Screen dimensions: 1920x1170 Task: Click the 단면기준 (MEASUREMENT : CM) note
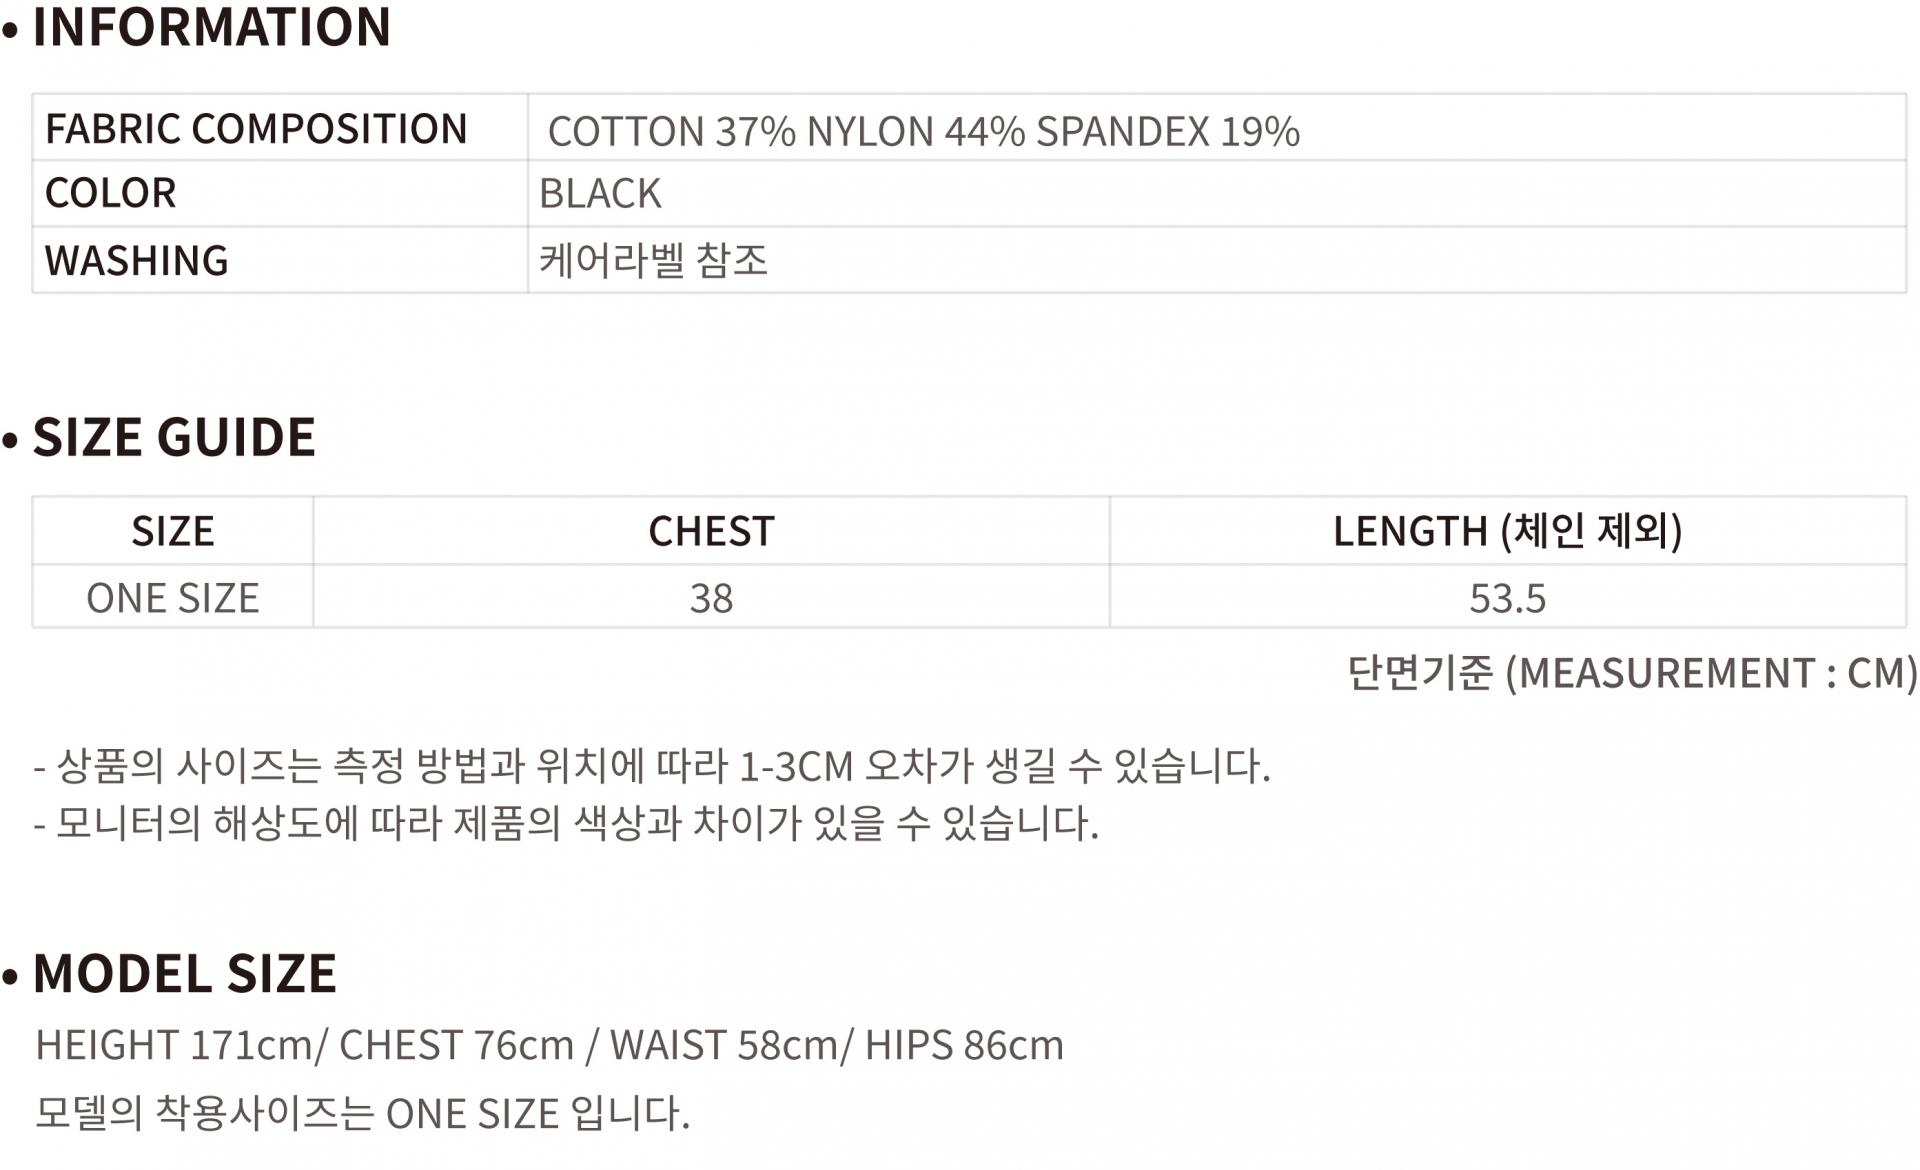[x=1632, y=673]
